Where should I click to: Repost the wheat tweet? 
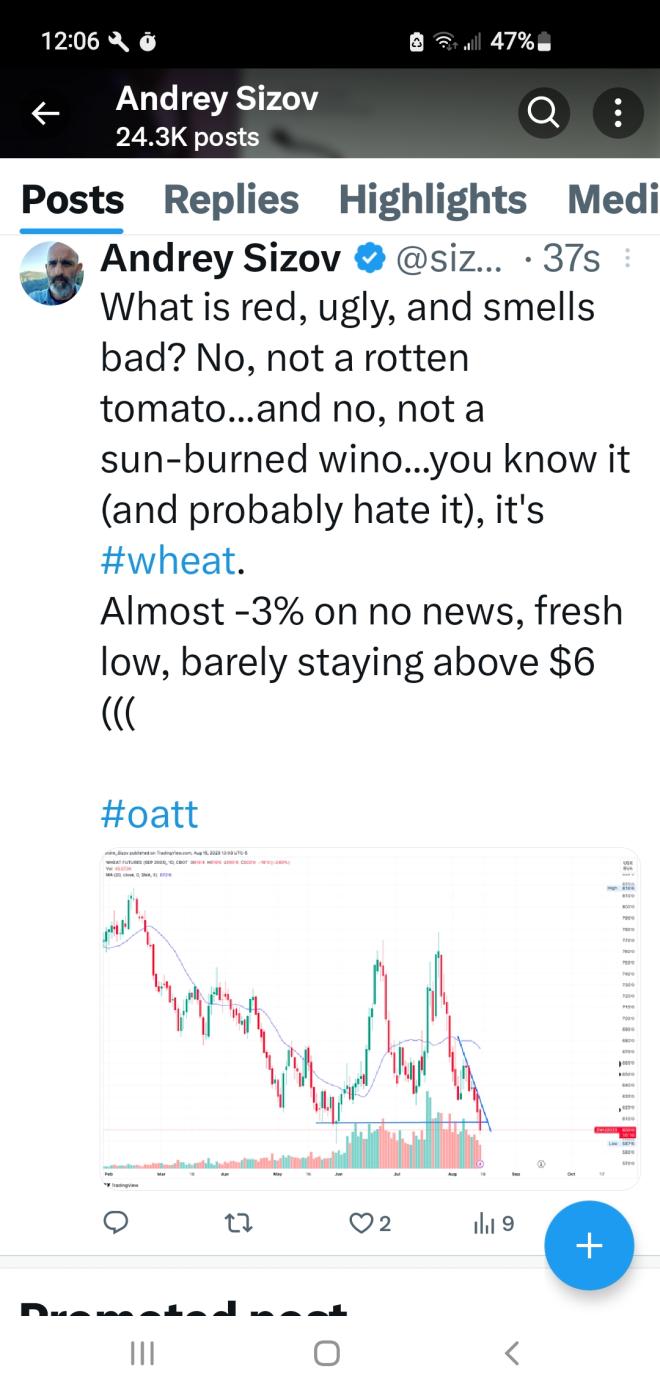[238, 1222]
